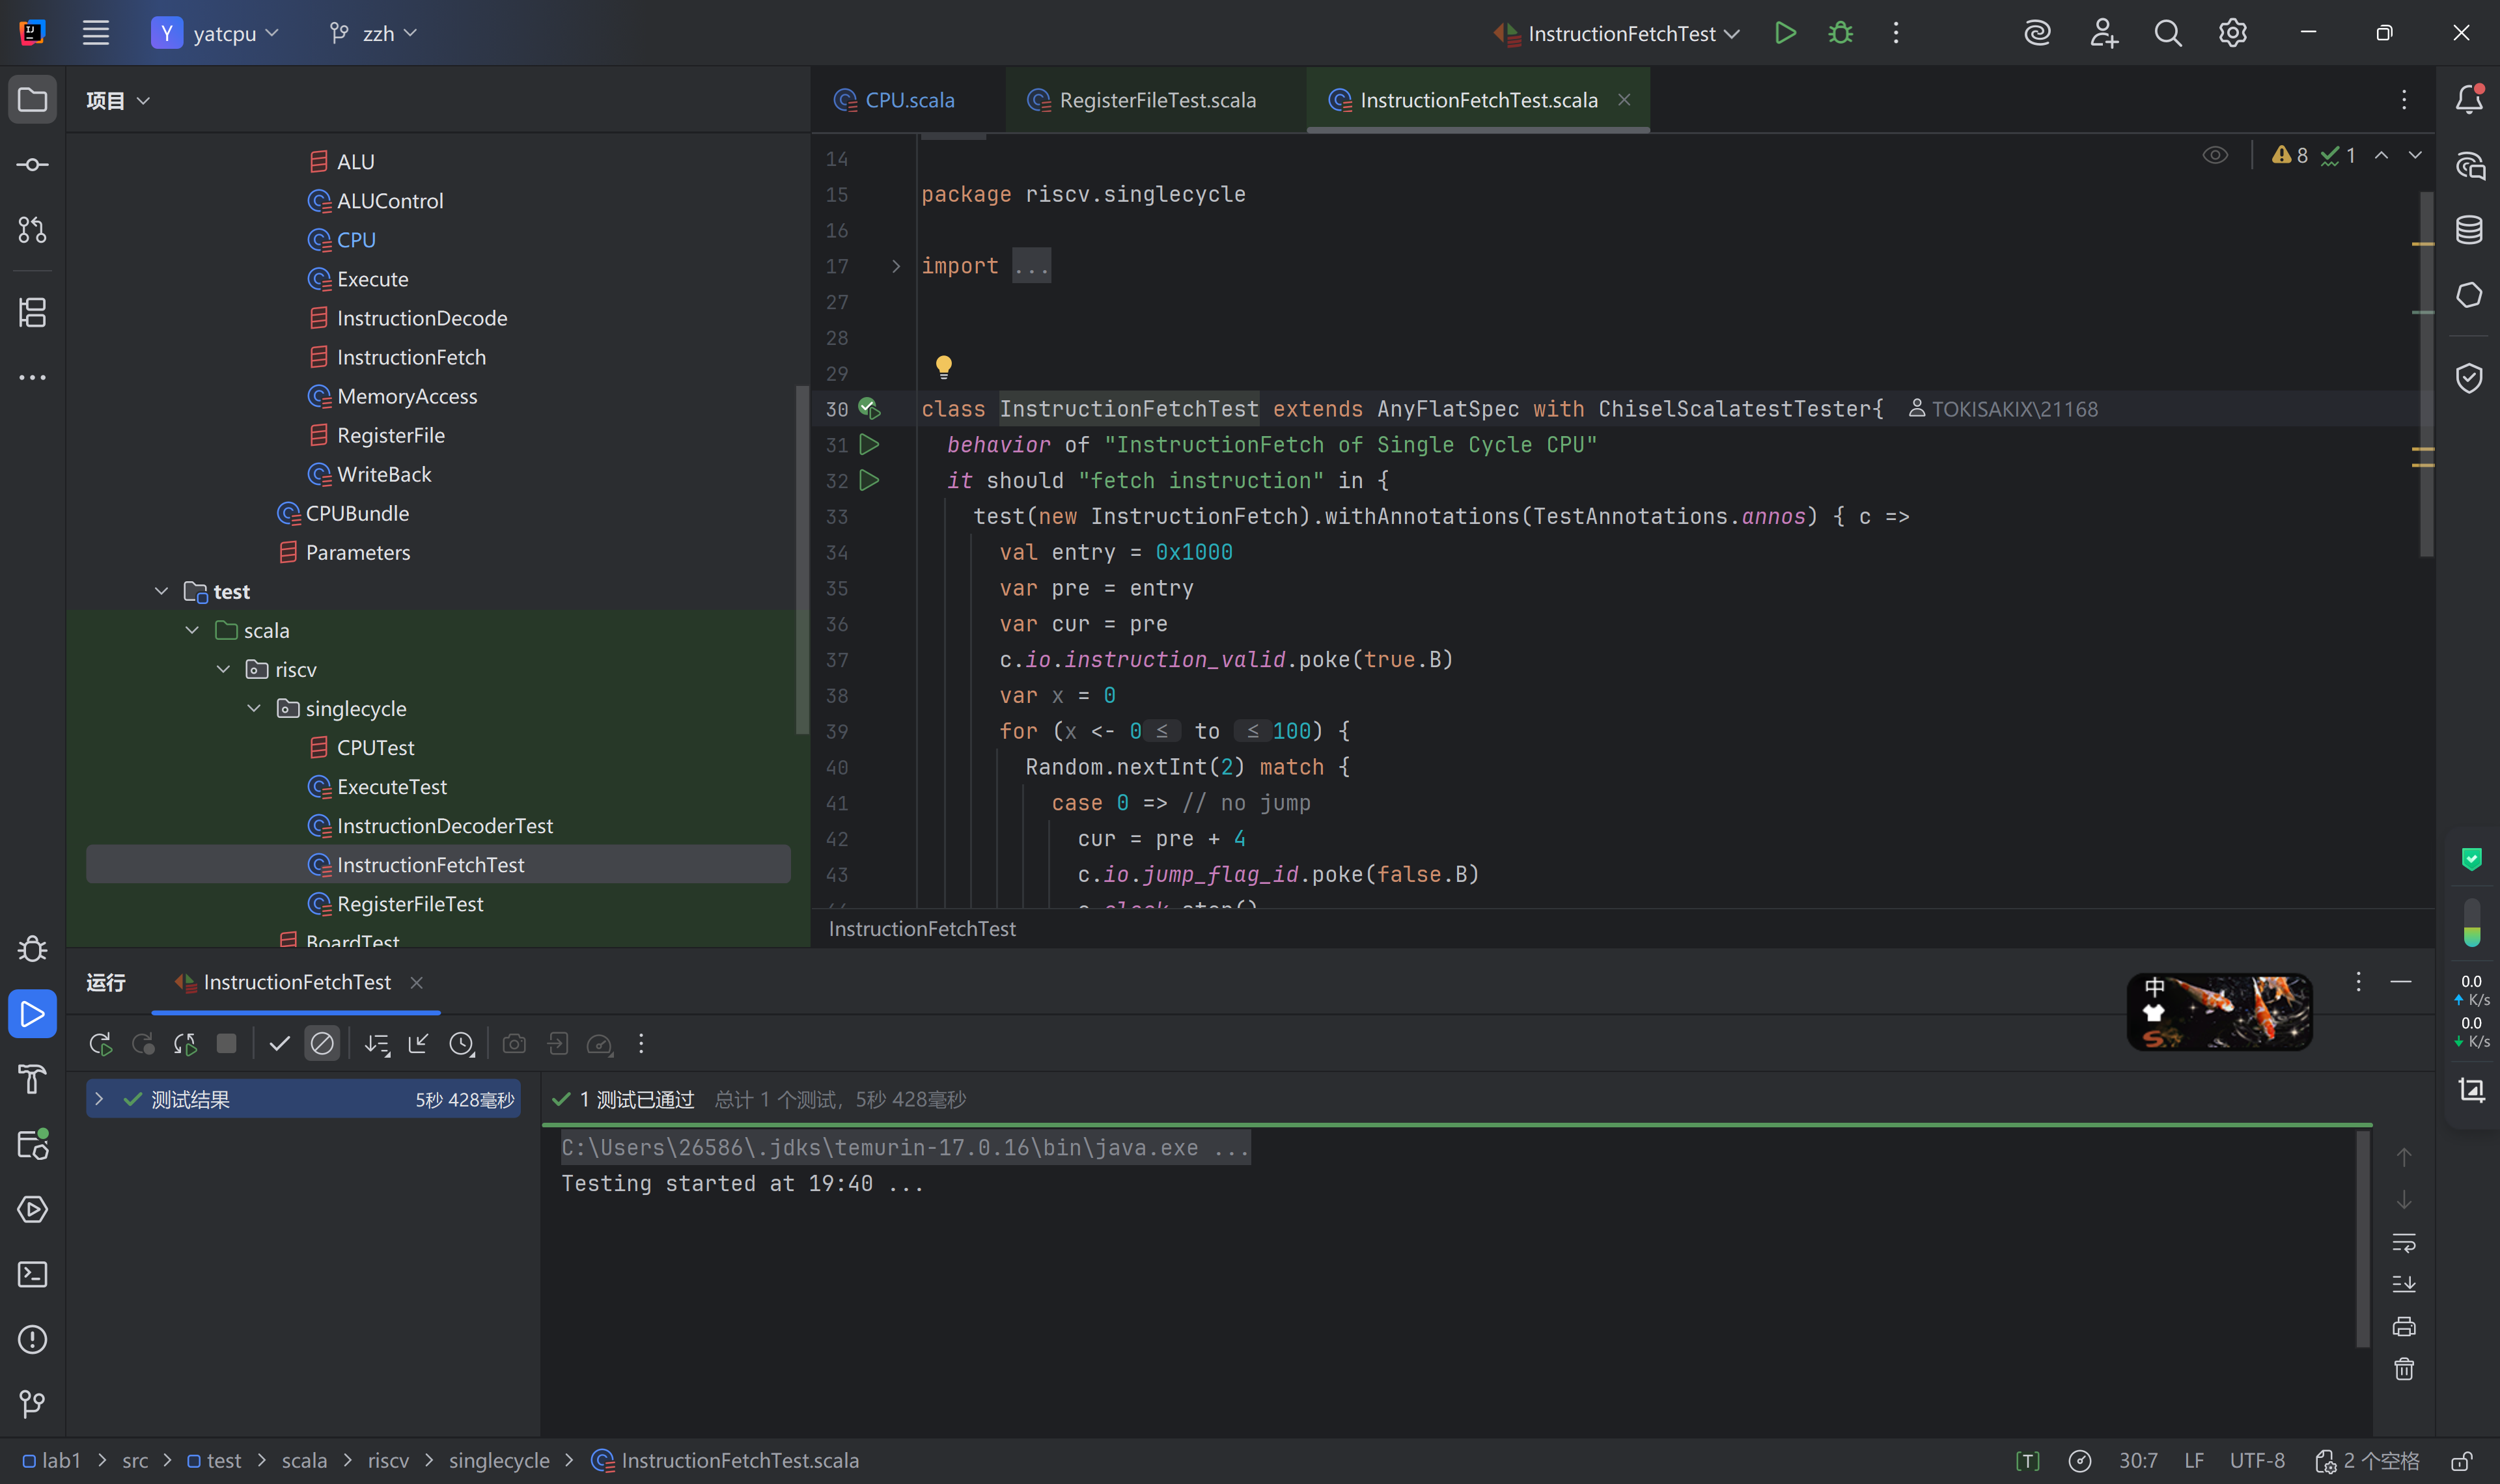Click the run gutter arrow on line 32

point(869,480)
